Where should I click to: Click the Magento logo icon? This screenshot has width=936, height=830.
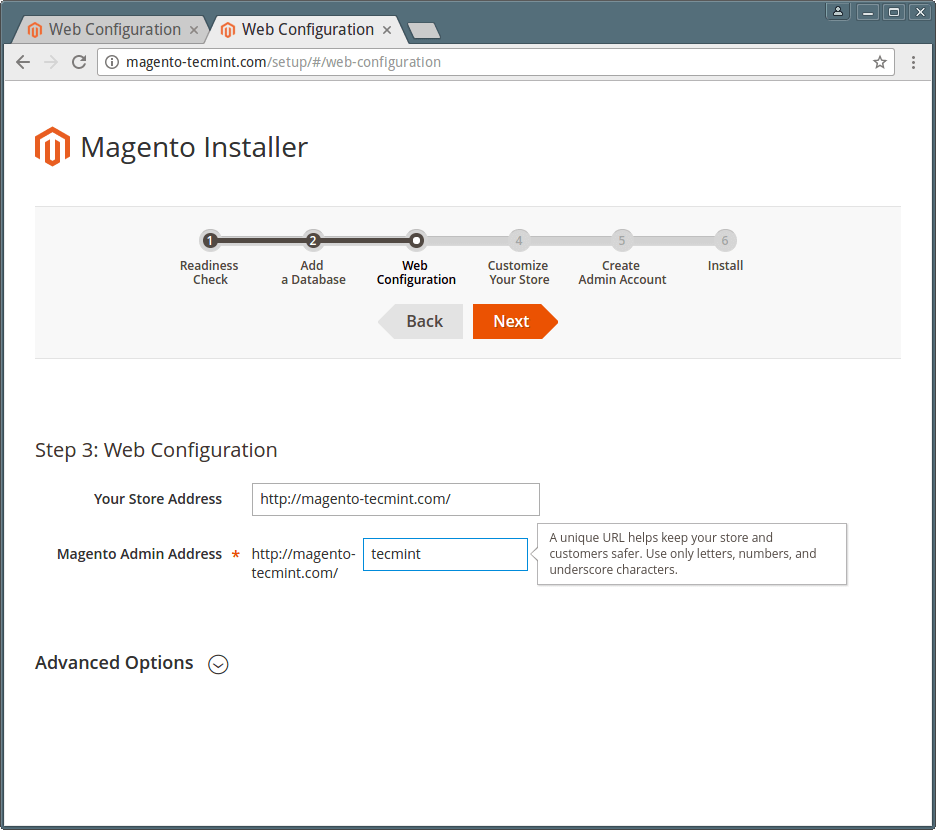(x=52, y=146)
